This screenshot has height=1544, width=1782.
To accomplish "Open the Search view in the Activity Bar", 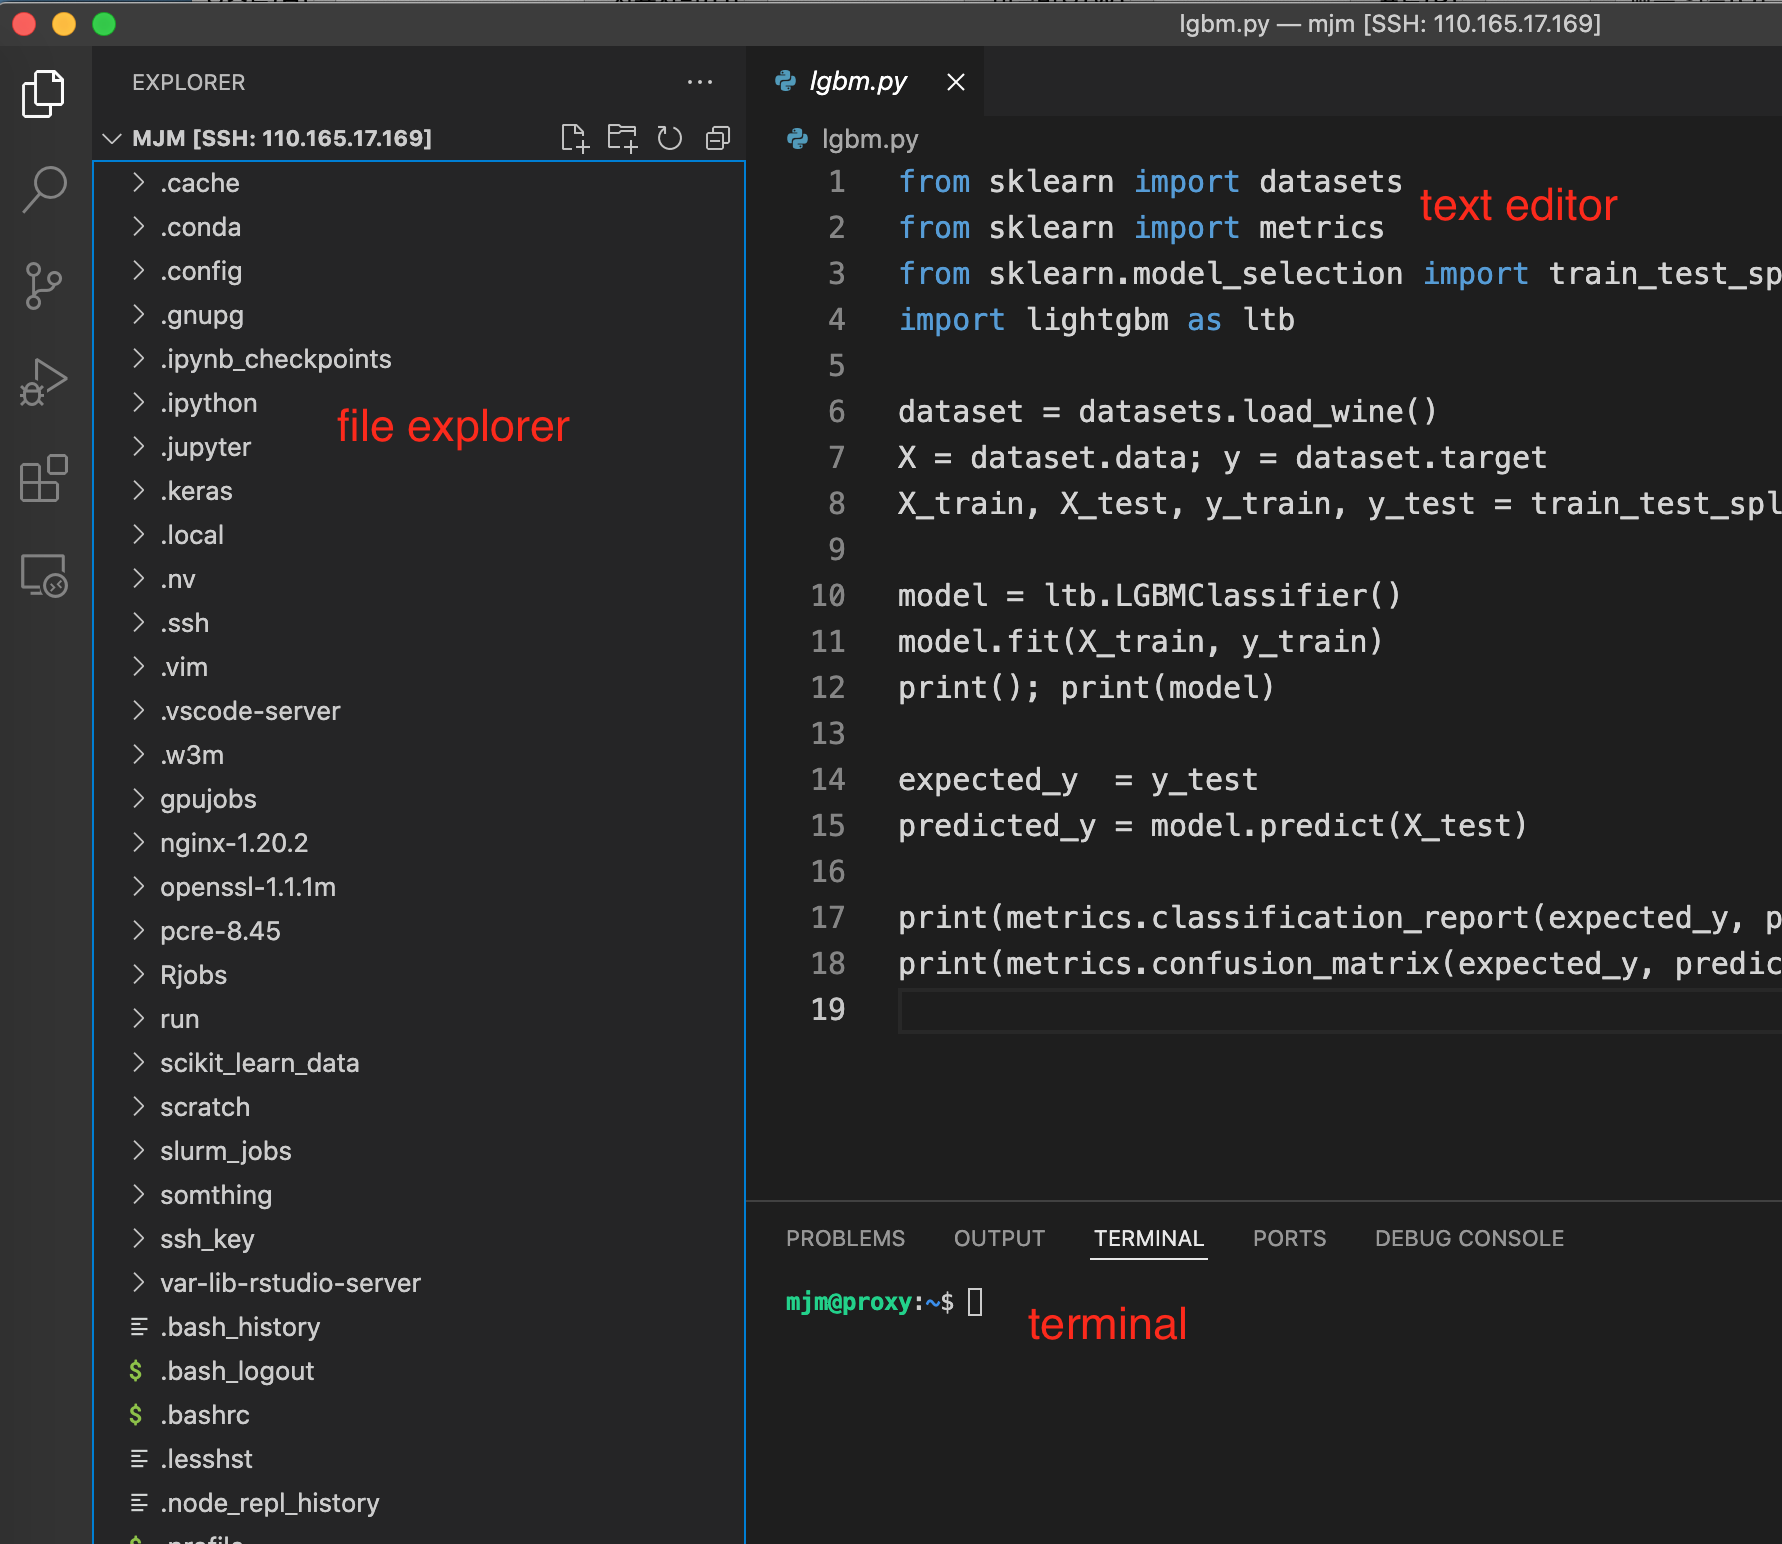I will (44, 188).
